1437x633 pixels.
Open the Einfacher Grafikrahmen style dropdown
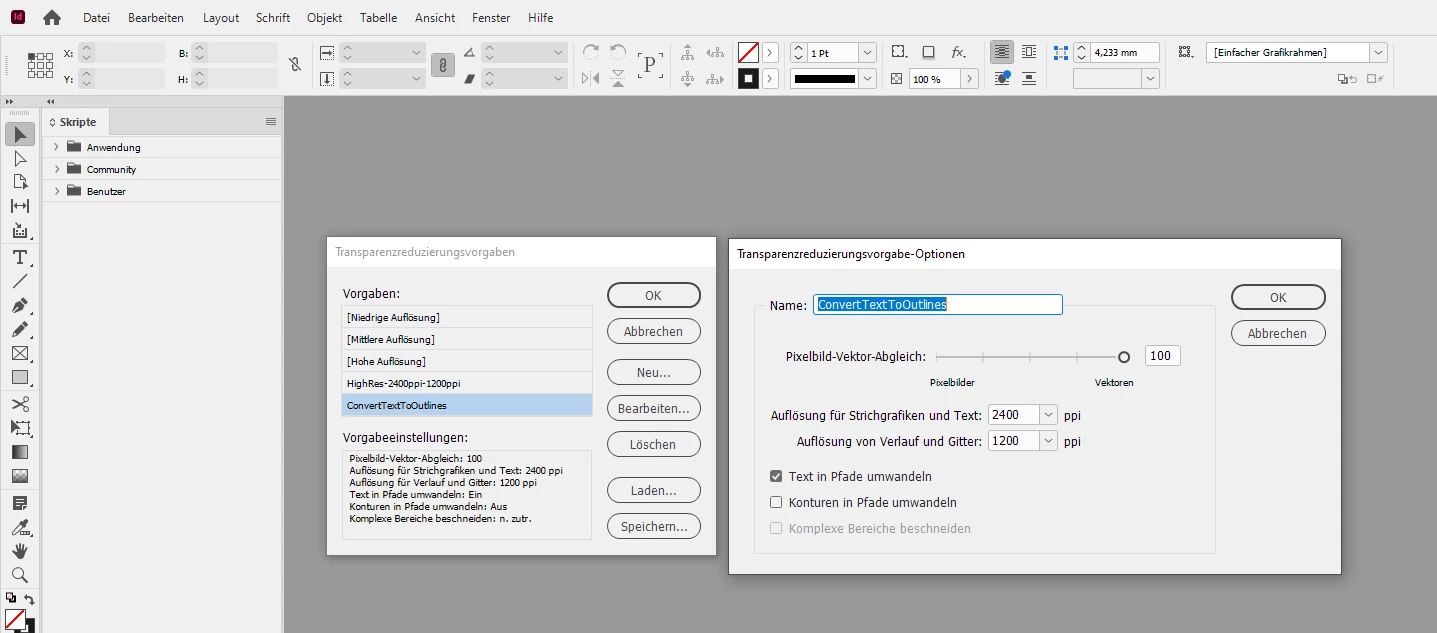1378,52
